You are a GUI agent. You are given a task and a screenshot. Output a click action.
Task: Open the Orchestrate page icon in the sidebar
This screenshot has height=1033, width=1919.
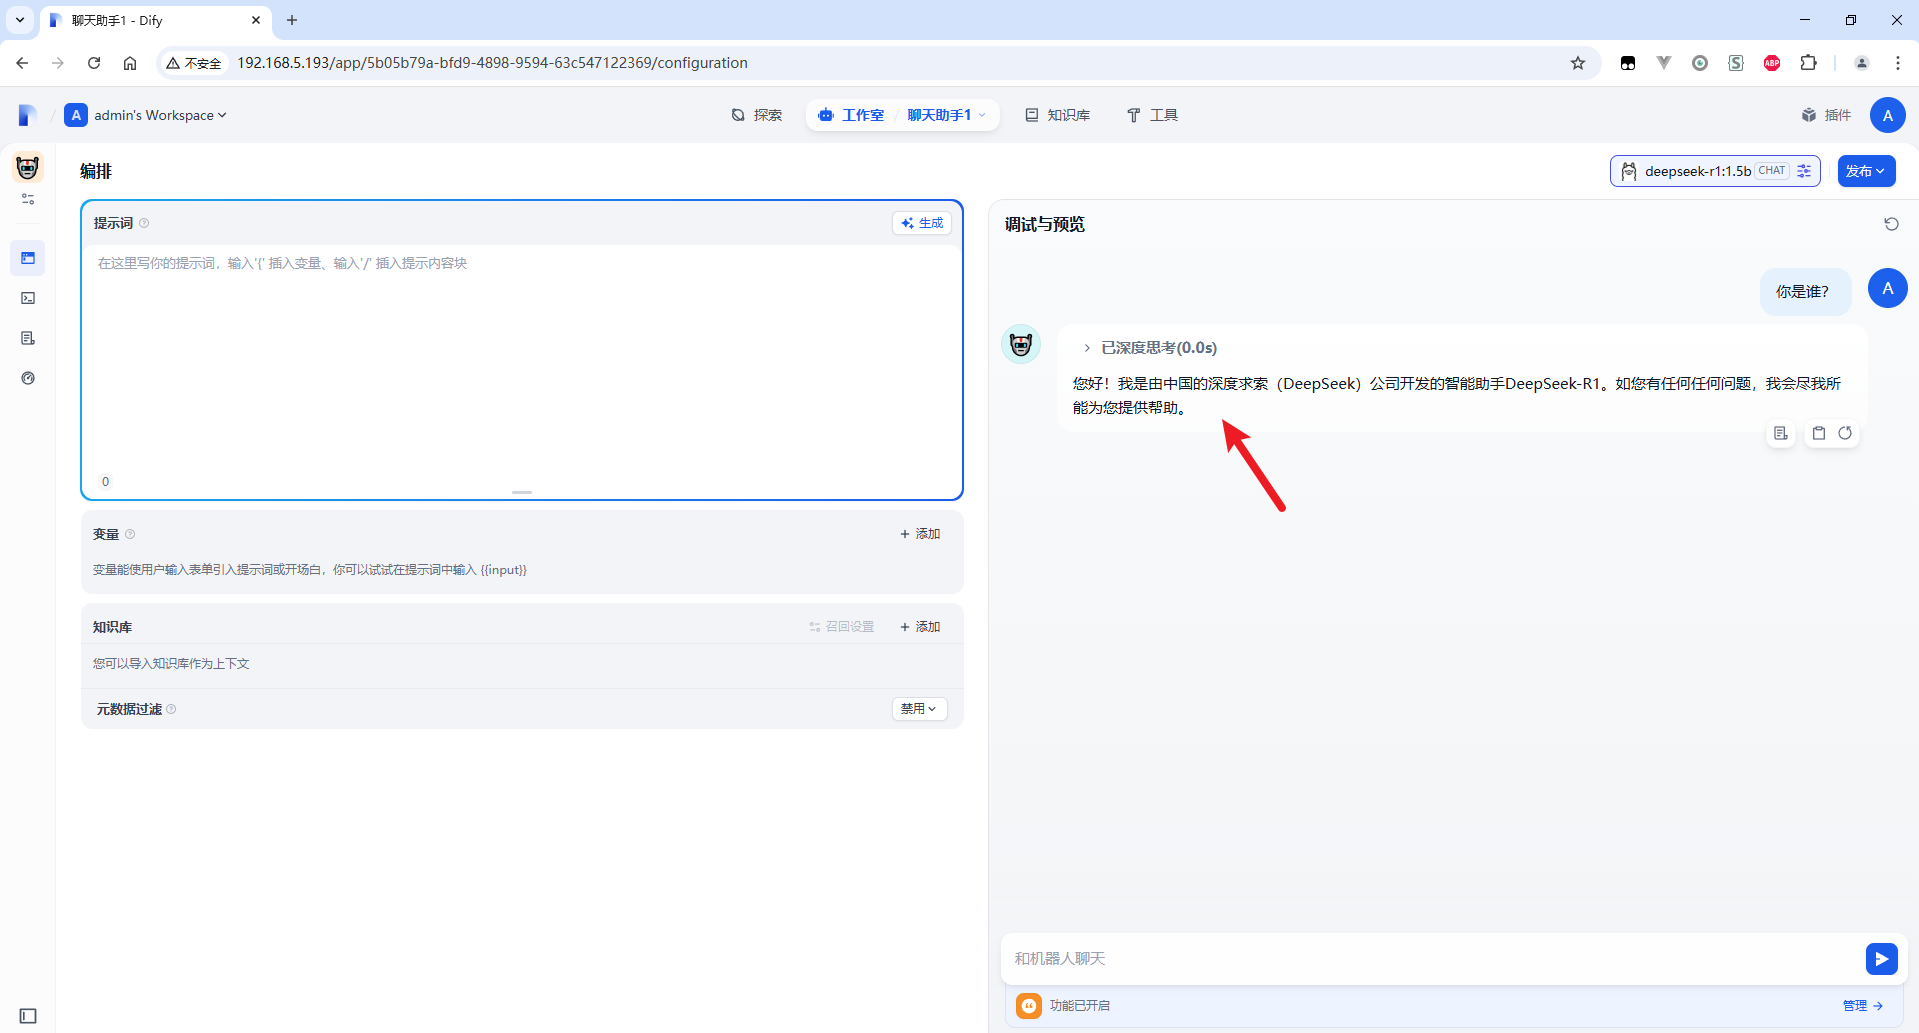pos(28,258)
